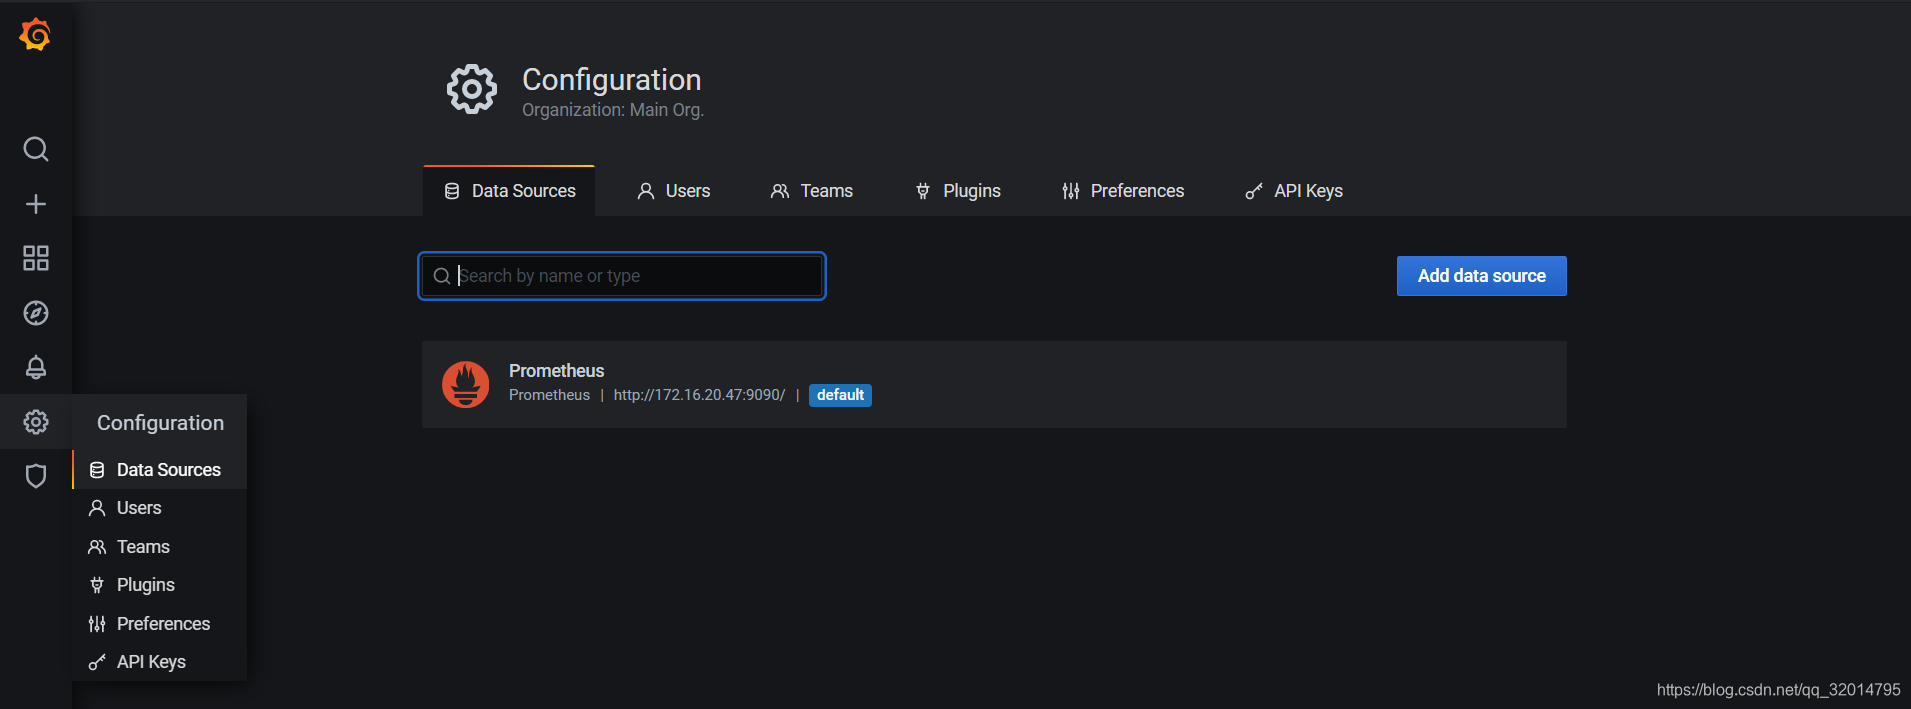Click the Configuration page heading text
1911x709 pixels.
pyautogui.click(x=612, y=80)
